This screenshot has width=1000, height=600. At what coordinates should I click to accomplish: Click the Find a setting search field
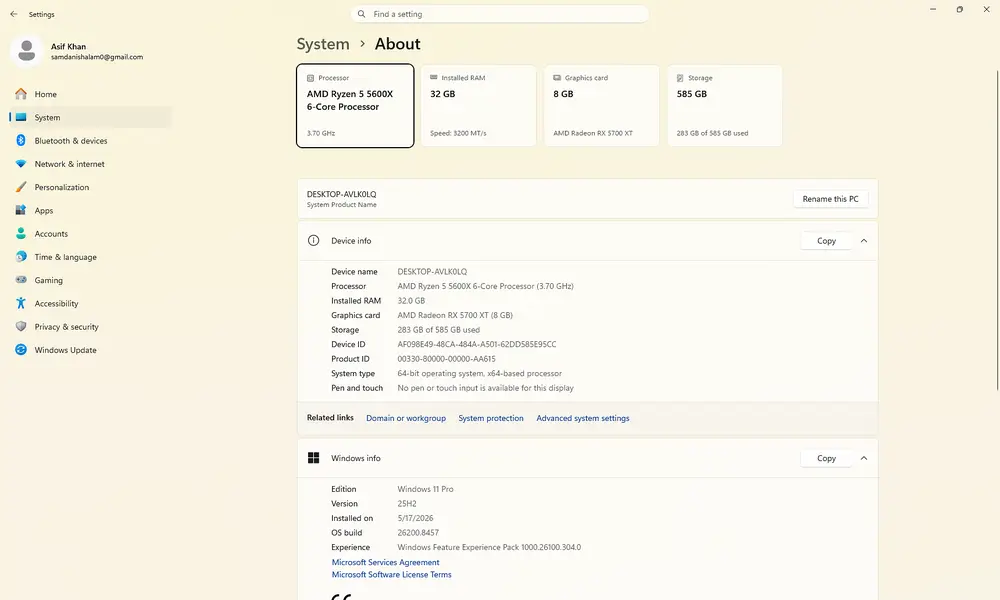point(499,14)
